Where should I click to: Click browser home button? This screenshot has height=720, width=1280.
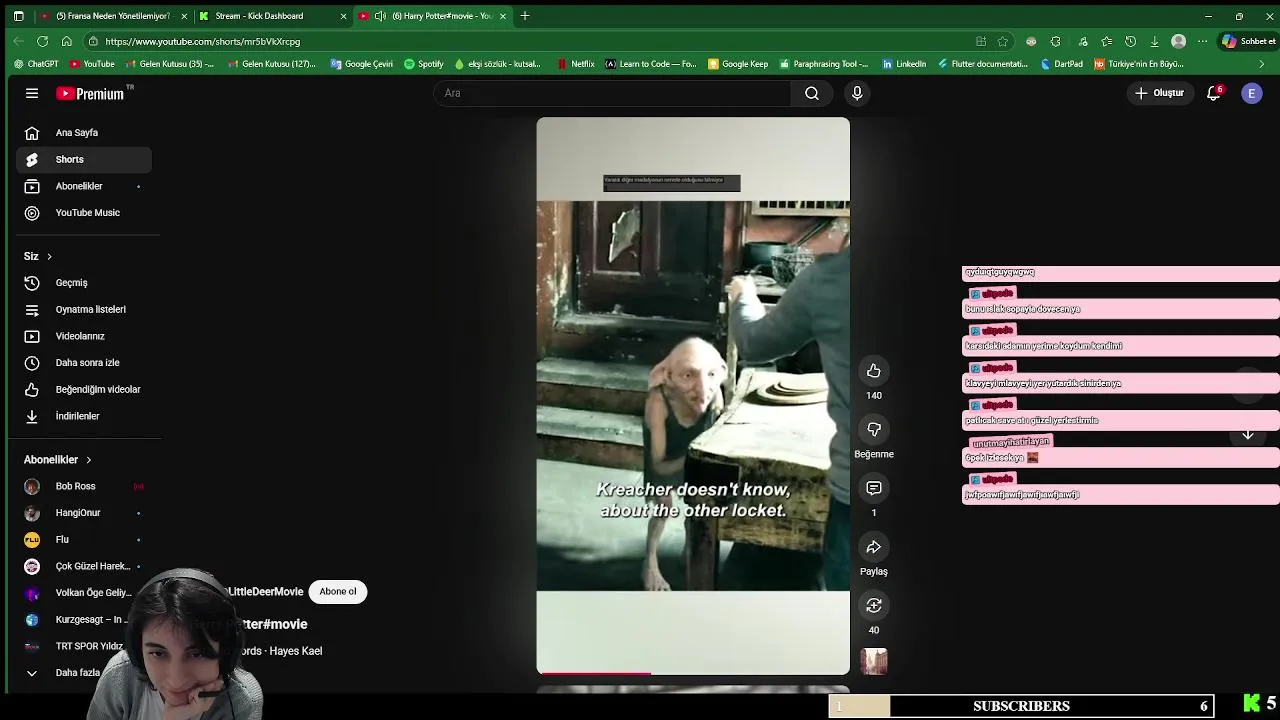click(x=66, y=41)
